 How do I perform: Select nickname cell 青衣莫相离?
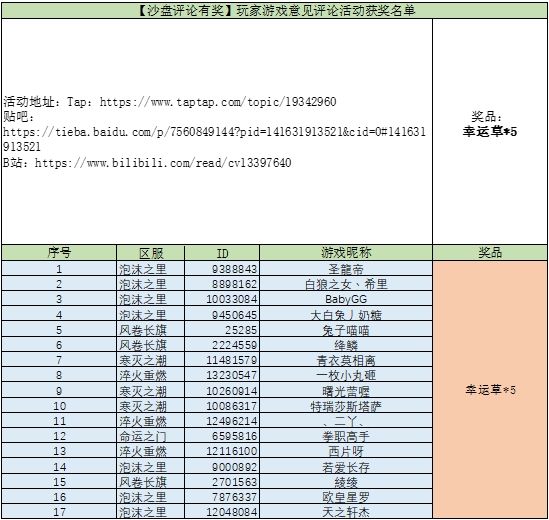pyautogui.click(x=346, y=360)
